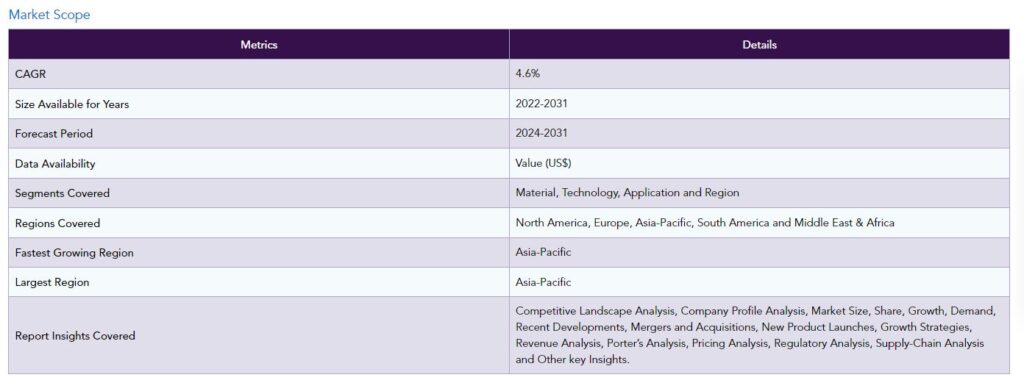1024x380 pixels.
Task: Select the Forecast Period label
Action: click(54, 134)
